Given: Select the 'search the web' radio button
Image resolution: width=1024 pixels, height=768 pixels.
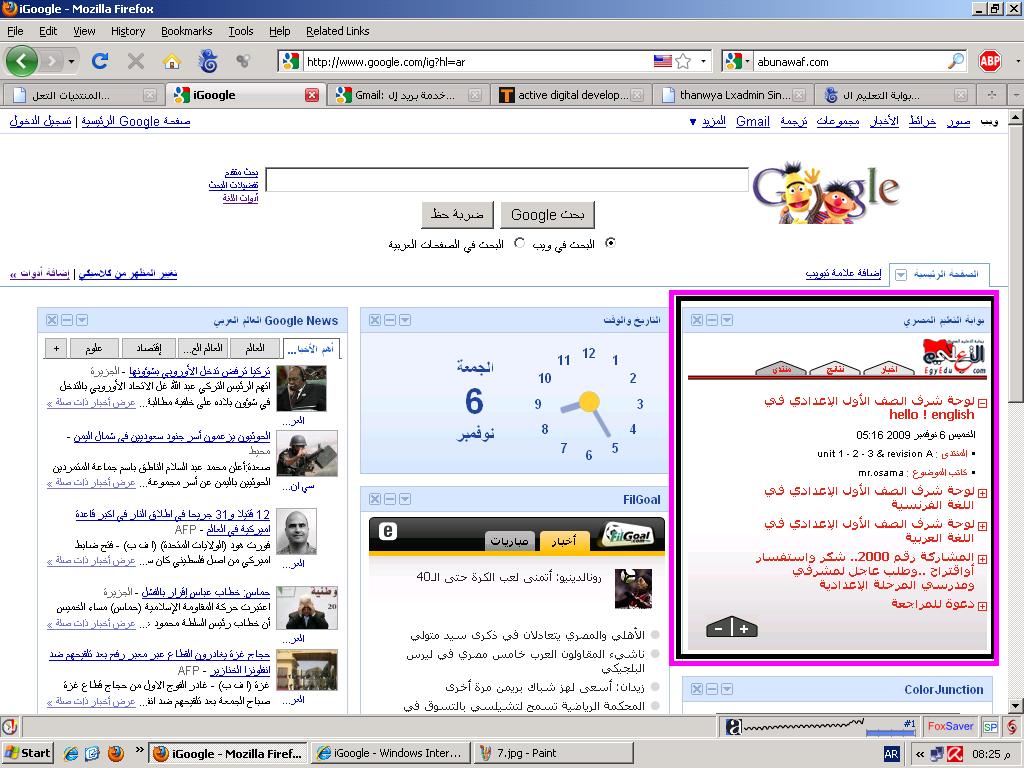Looking at the screenshot, I should pyautogui.click(x=611, y=243).
